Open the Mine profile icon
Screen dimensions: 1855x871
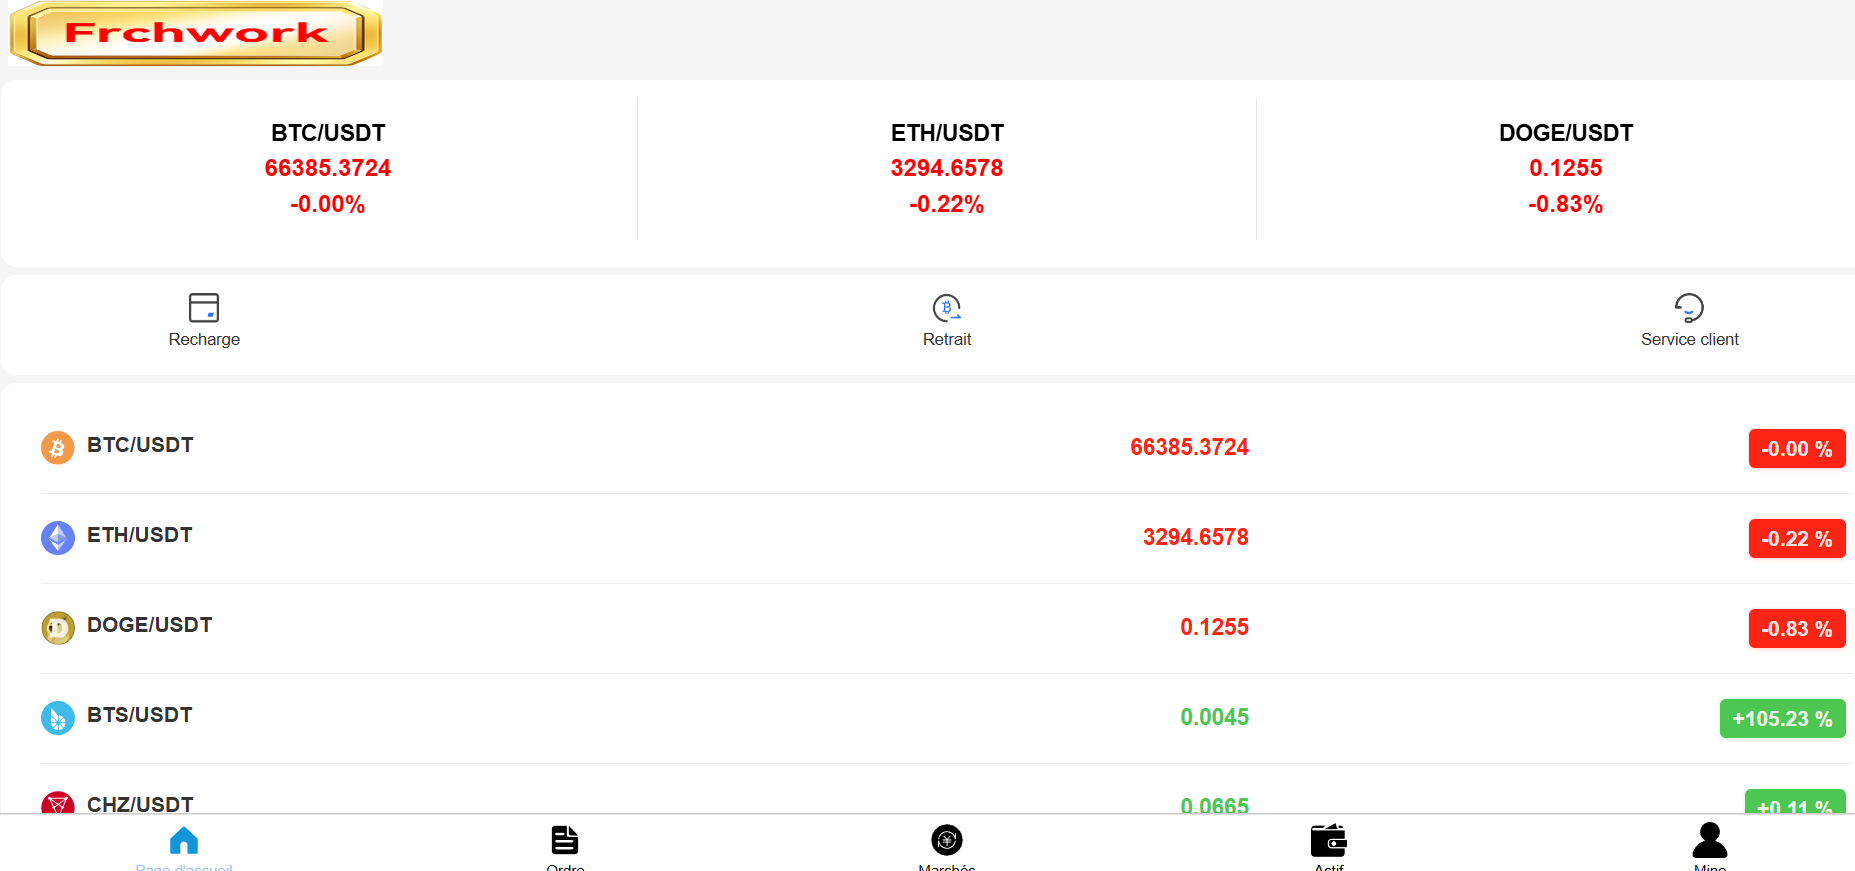pyautogui.click(x=1710, y=840)
